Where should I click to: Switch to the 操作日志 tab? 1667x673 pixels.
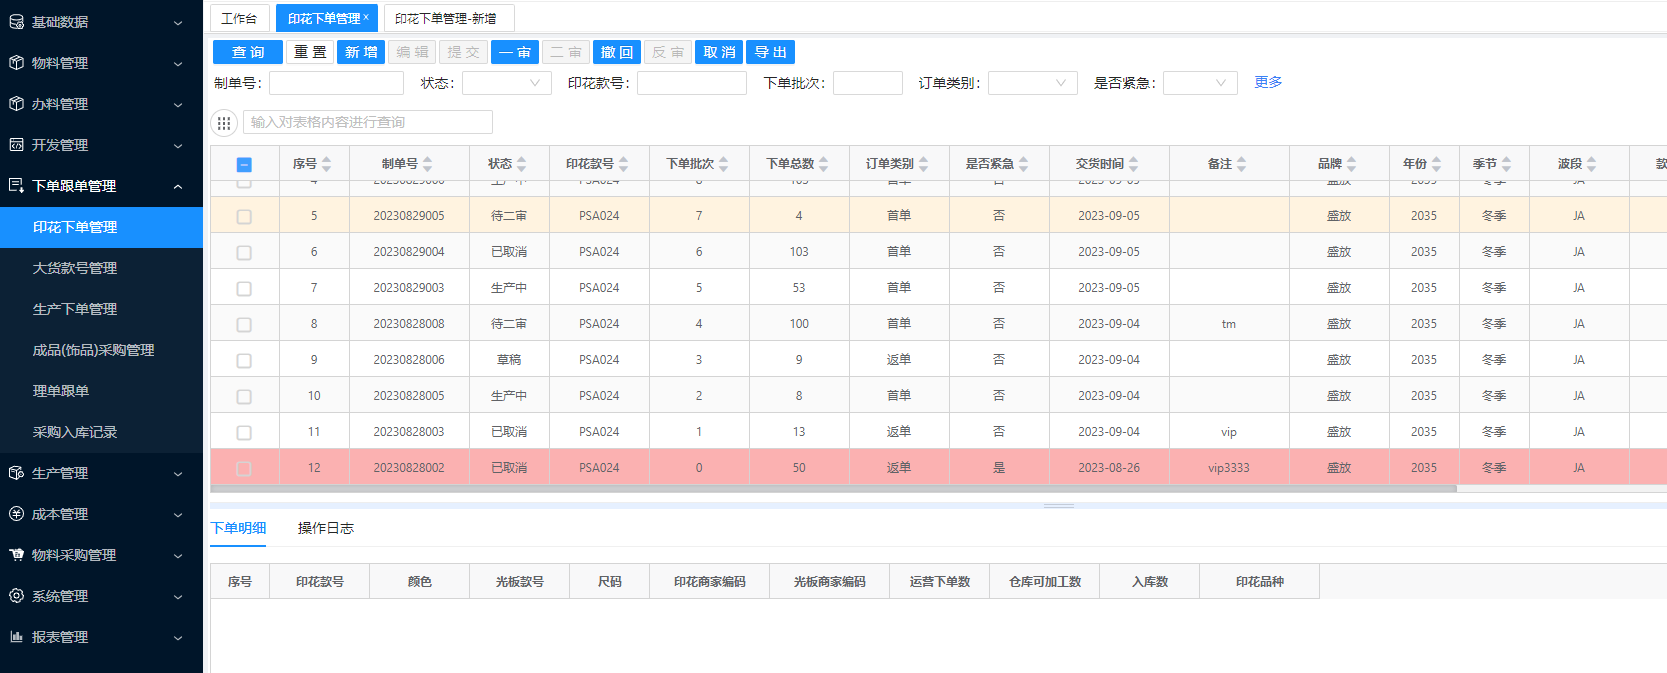point(325,528)
